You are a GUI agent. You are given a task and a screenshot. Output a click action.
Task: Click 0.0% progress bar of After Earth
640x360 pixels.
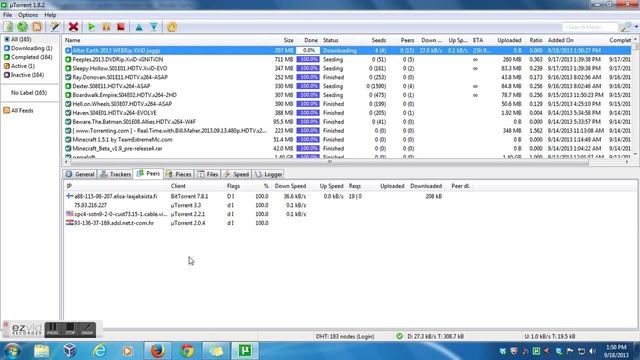(308, 50)
